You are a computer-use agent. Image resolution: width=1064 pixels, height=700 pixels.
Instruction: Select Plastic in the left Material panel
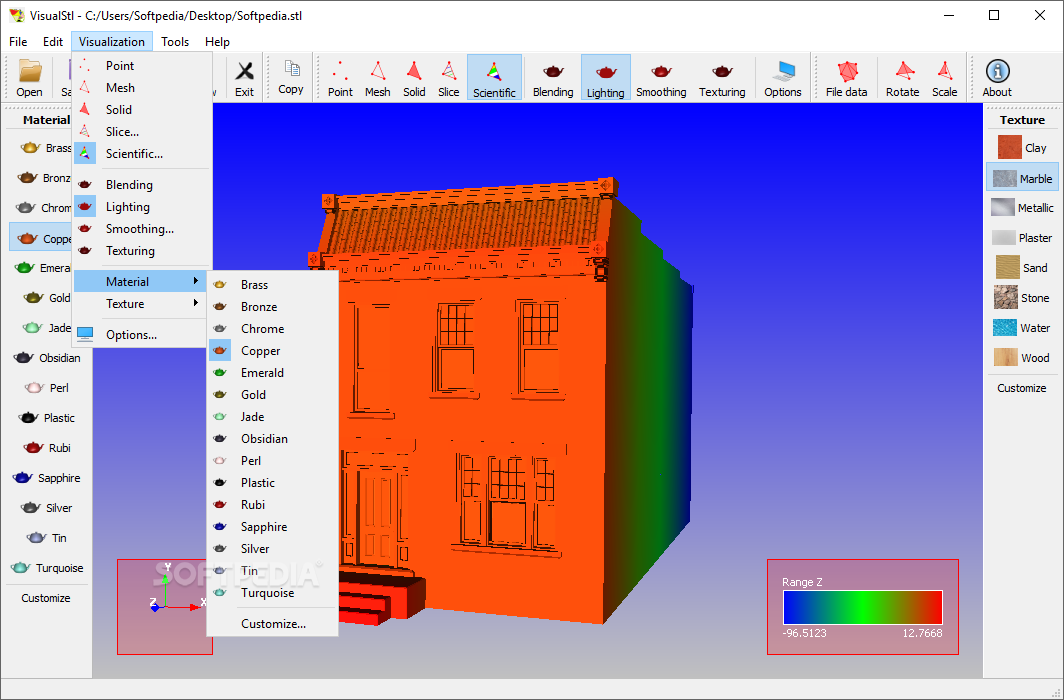click(47, 418)
